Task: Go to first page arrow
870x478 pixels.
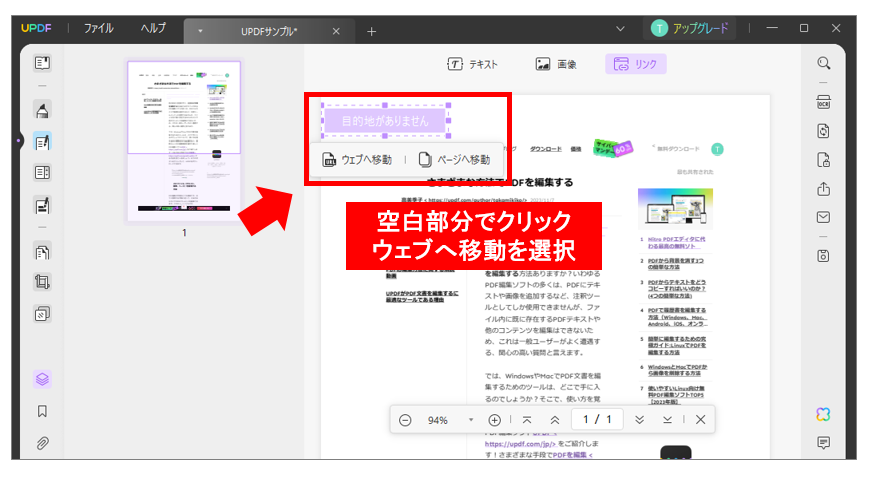Action: click(527, 420)
